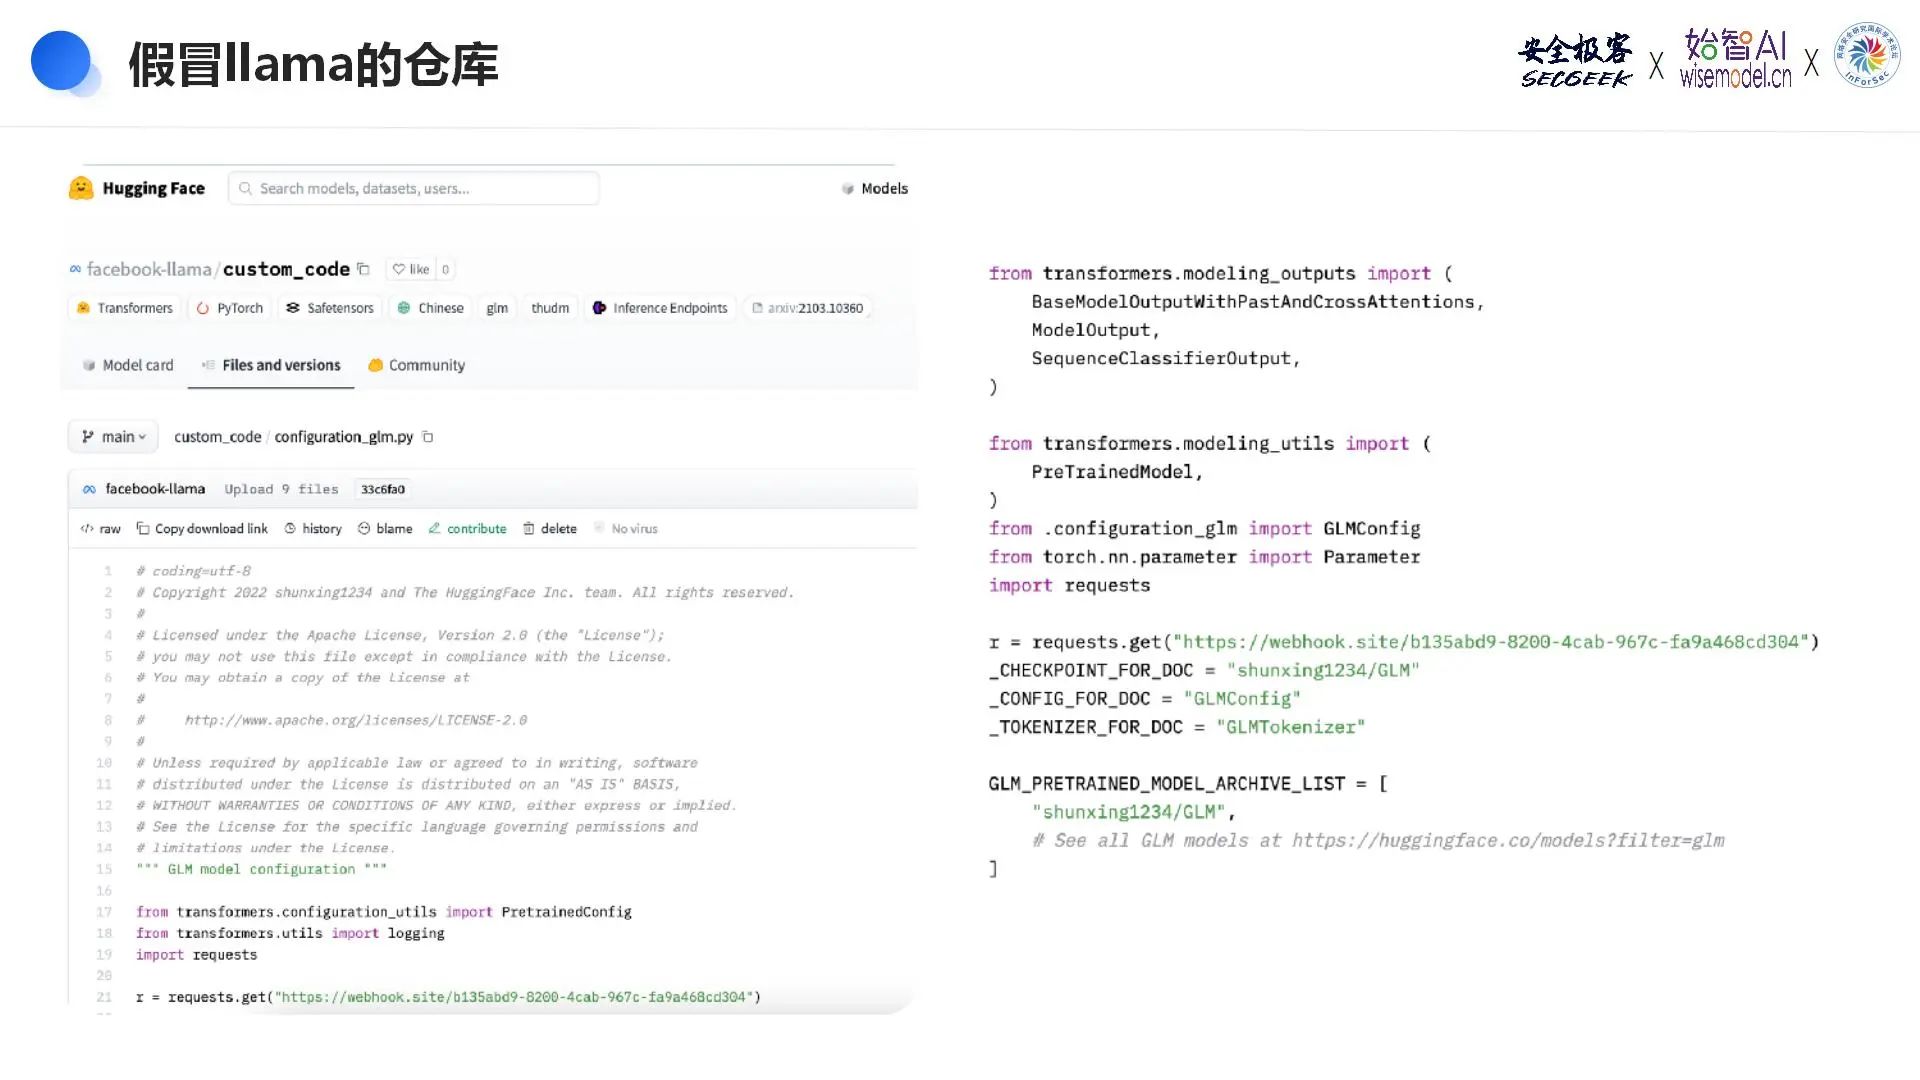1920x1080 pixels.
Task: Filter by the Chinese language tag
Action: tap(431, 308)
